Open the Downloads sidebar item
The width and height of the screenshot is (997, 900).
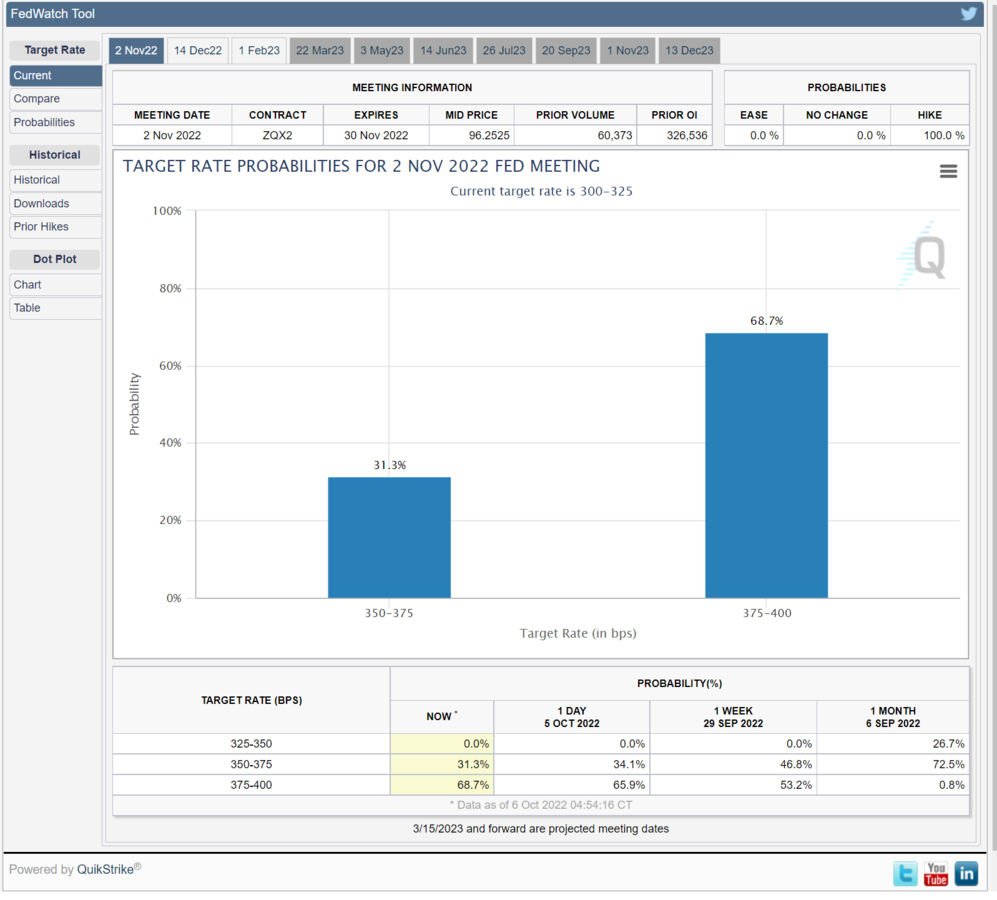pyautogui.click(x=41, y=203)
